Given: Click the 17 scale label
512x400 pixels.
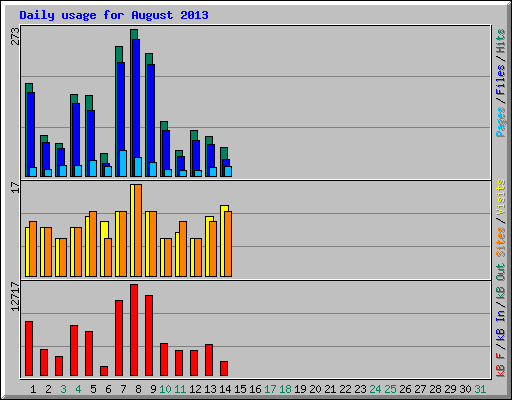Looking at the screenshot, I should (x=16, y=188).
